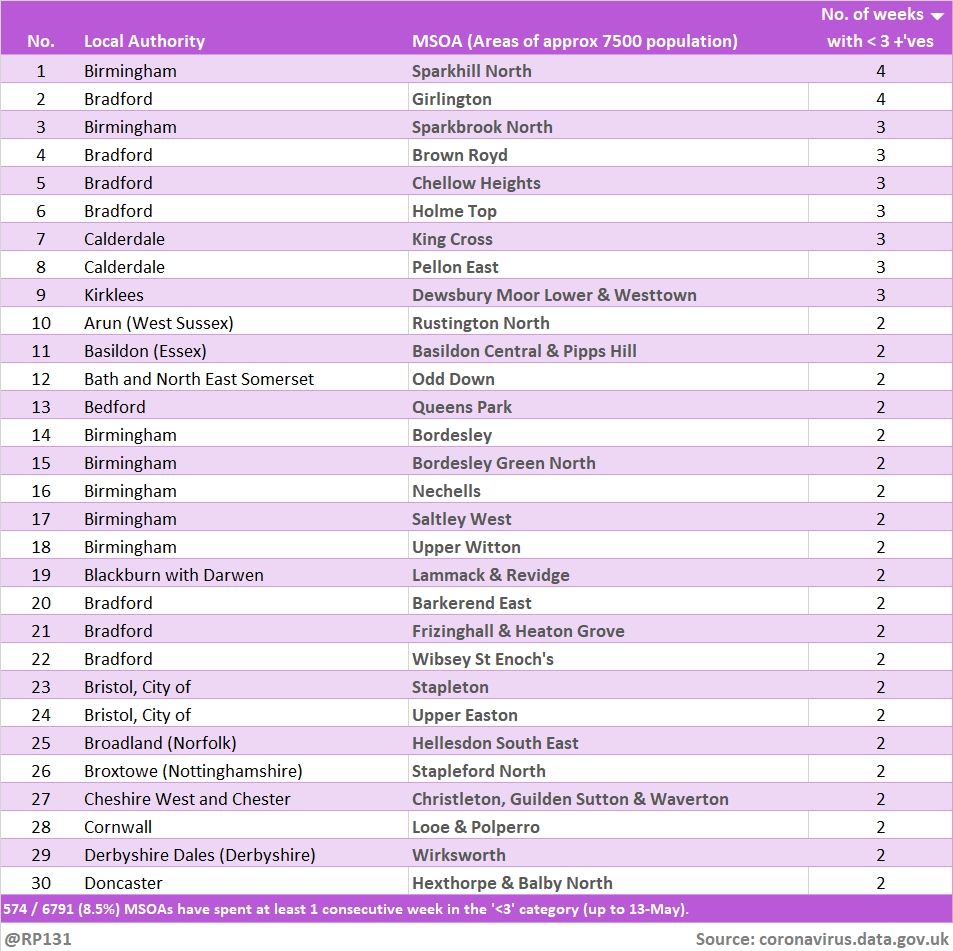
Task: Click the 'No.' column header
Action: click(x=41, y=41)
